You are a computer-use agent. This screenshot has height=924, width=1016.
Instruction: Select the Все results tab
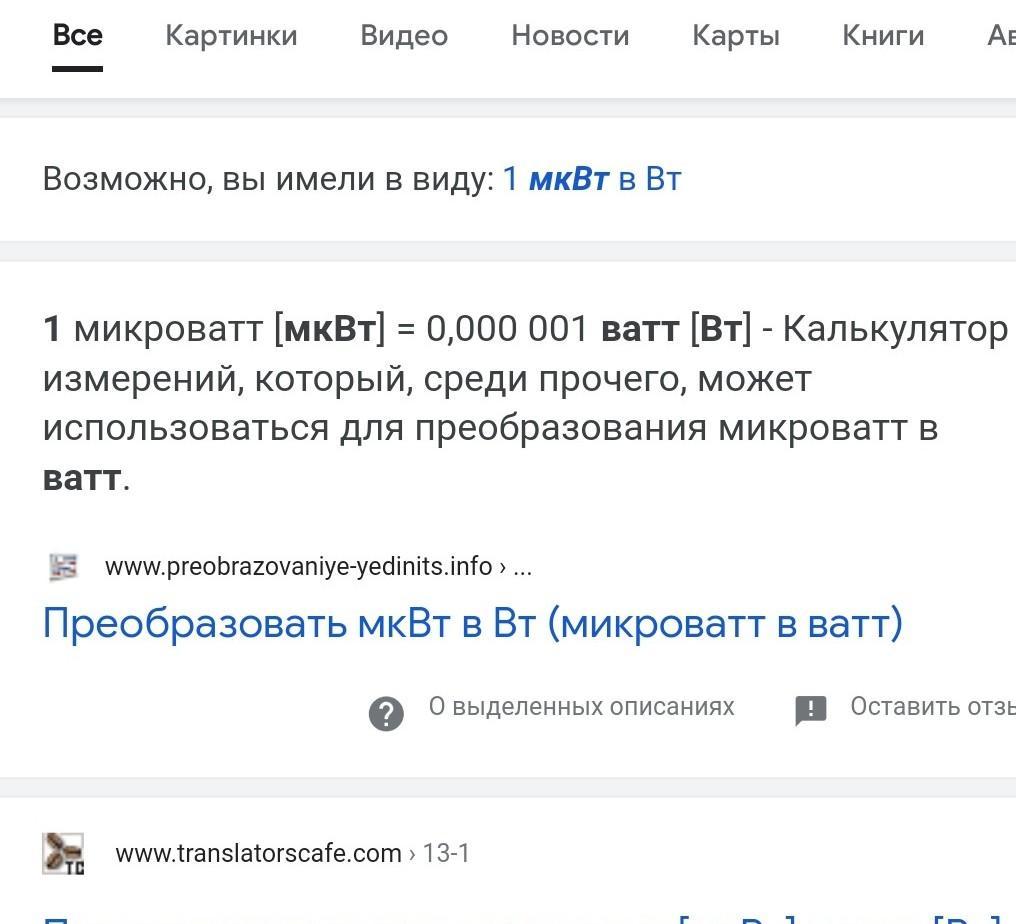(x=77, y=36)
